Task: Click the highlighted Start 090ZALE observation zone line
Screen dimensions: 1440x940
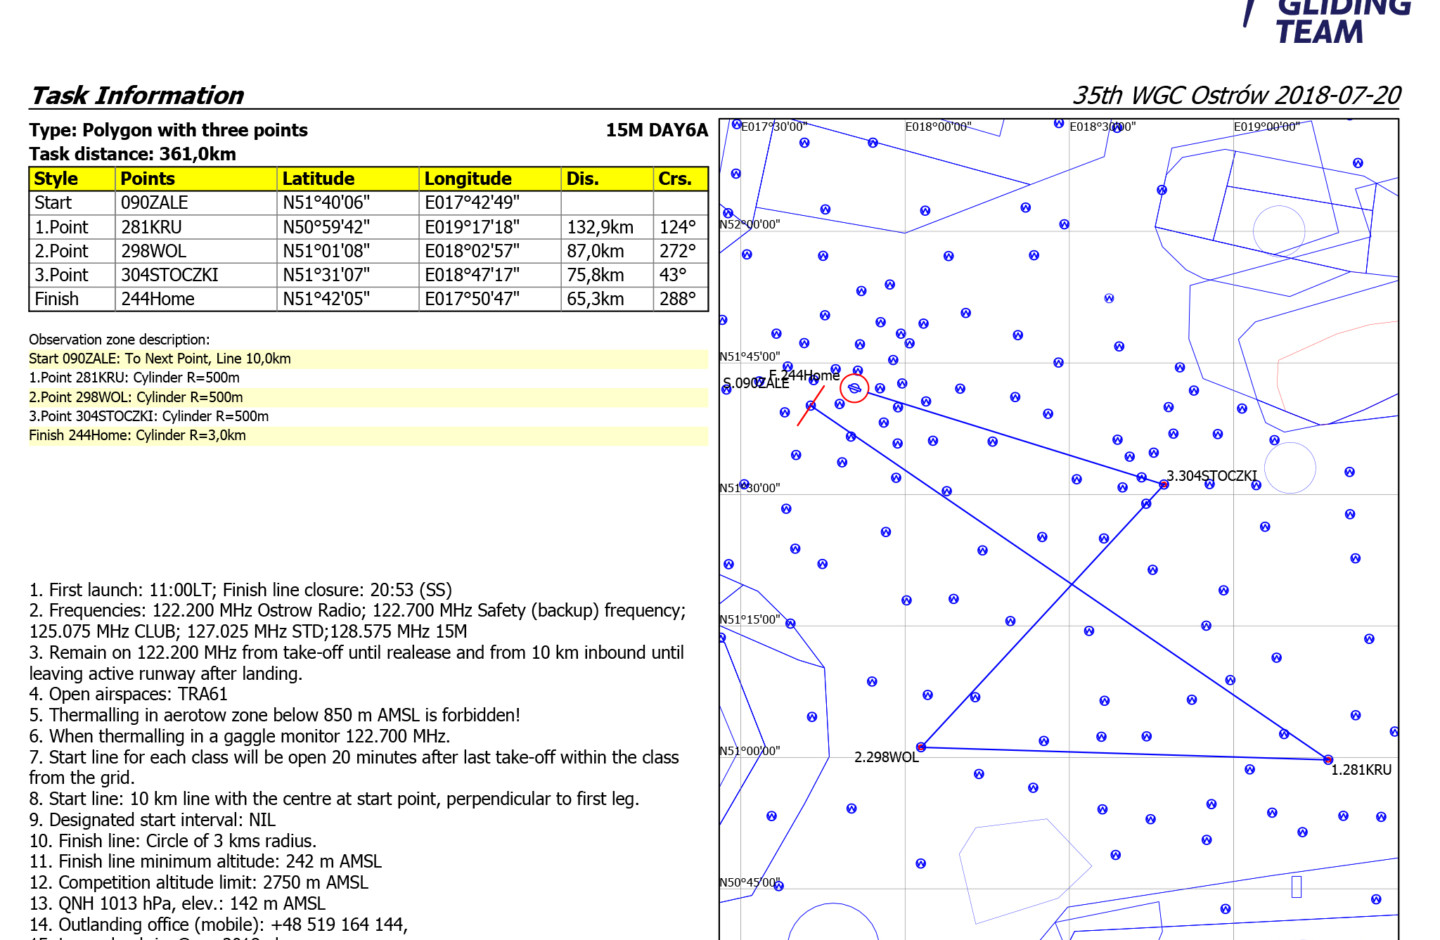Action: (160, 359)
